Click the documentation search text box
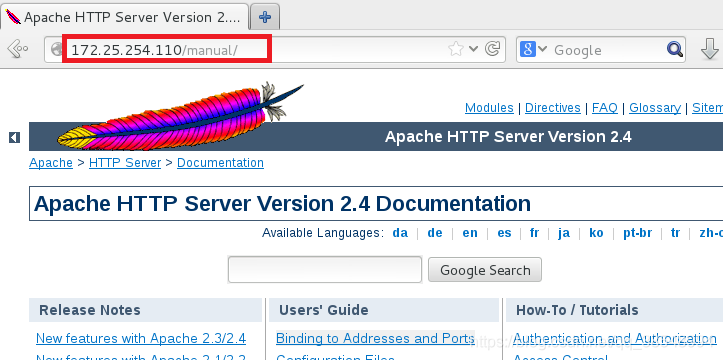The height and width of the screenshot is (360, 723). pos(325,270)
